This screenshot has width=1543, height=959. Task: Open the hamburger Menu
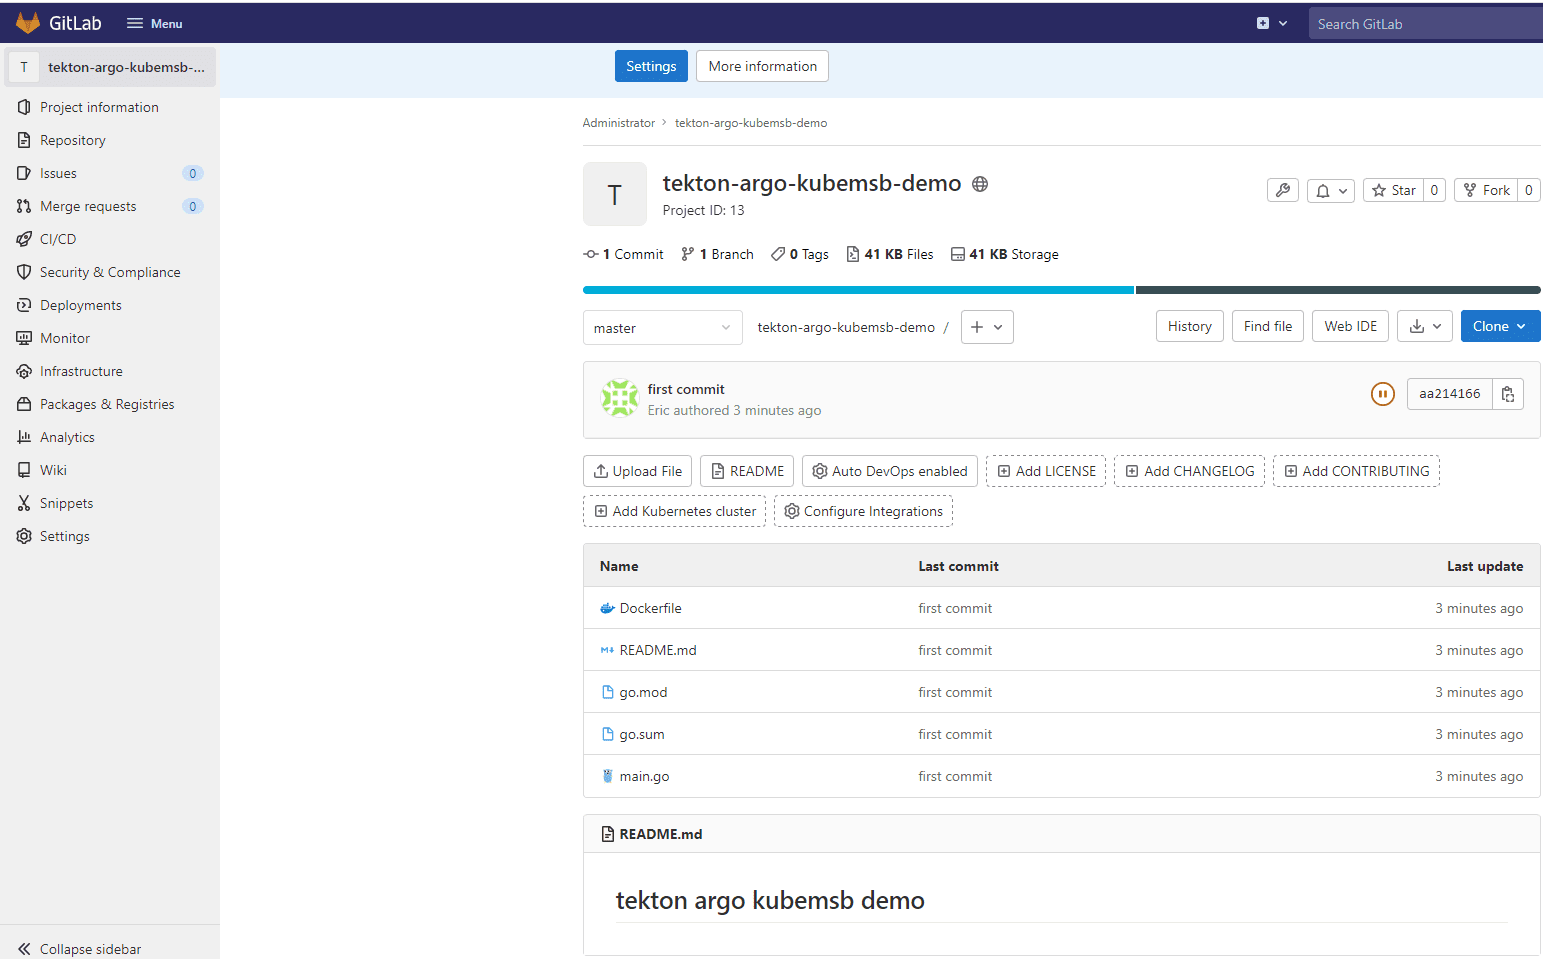click(x=155, y=23)
